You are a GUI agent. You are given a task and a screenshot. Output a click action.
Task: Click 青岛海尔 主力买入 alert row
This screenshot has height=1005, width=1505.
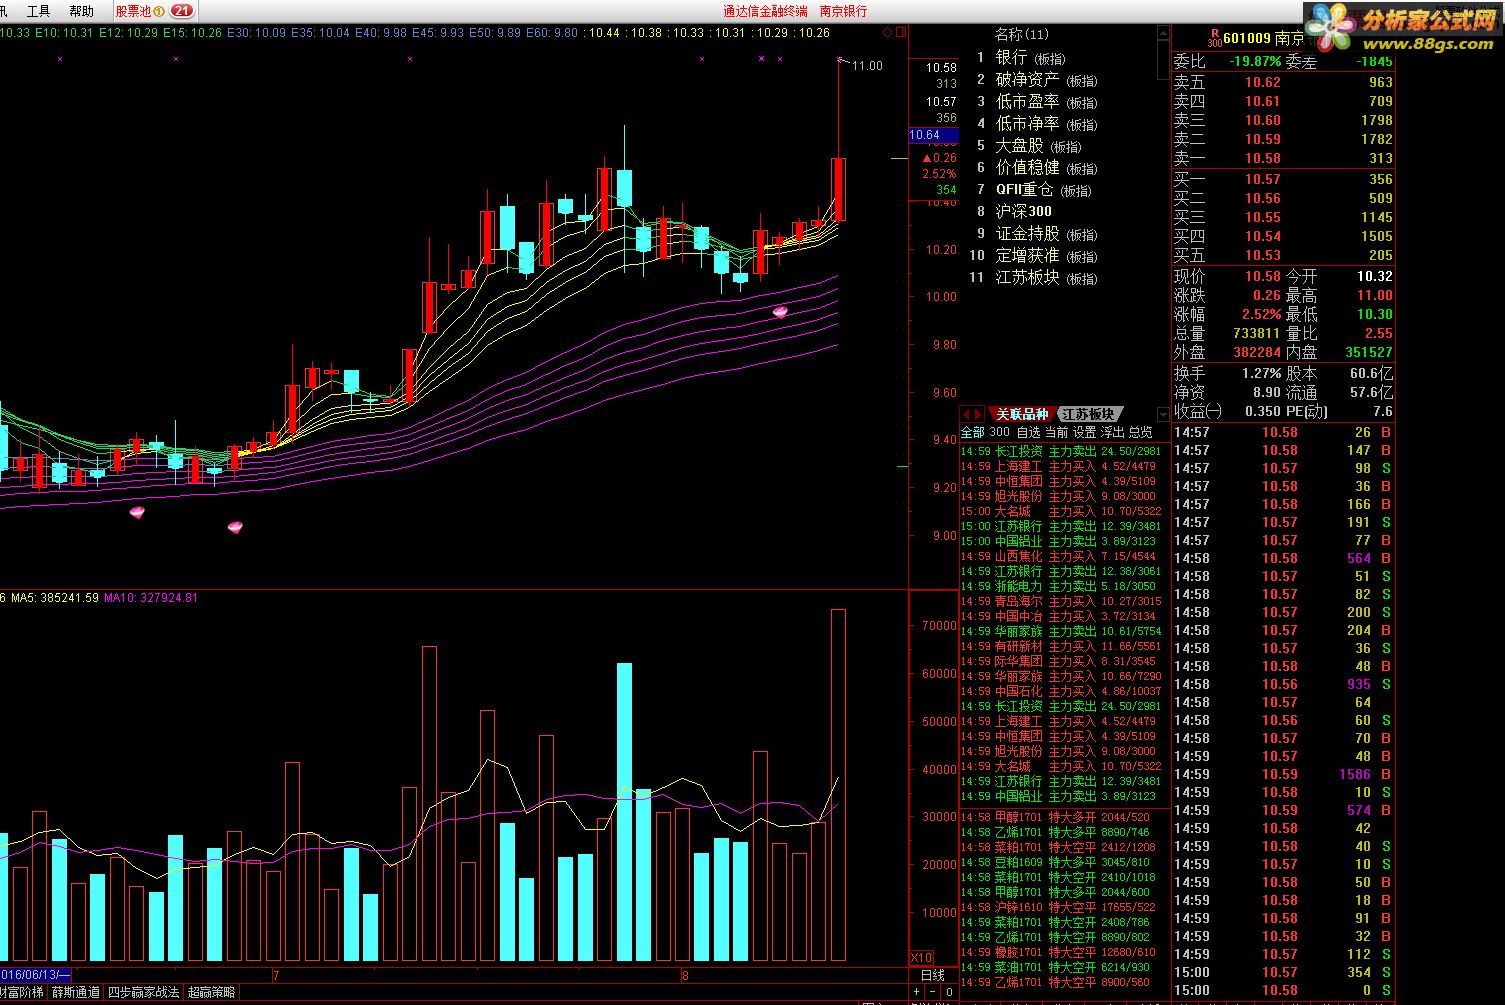(1061, 602)
